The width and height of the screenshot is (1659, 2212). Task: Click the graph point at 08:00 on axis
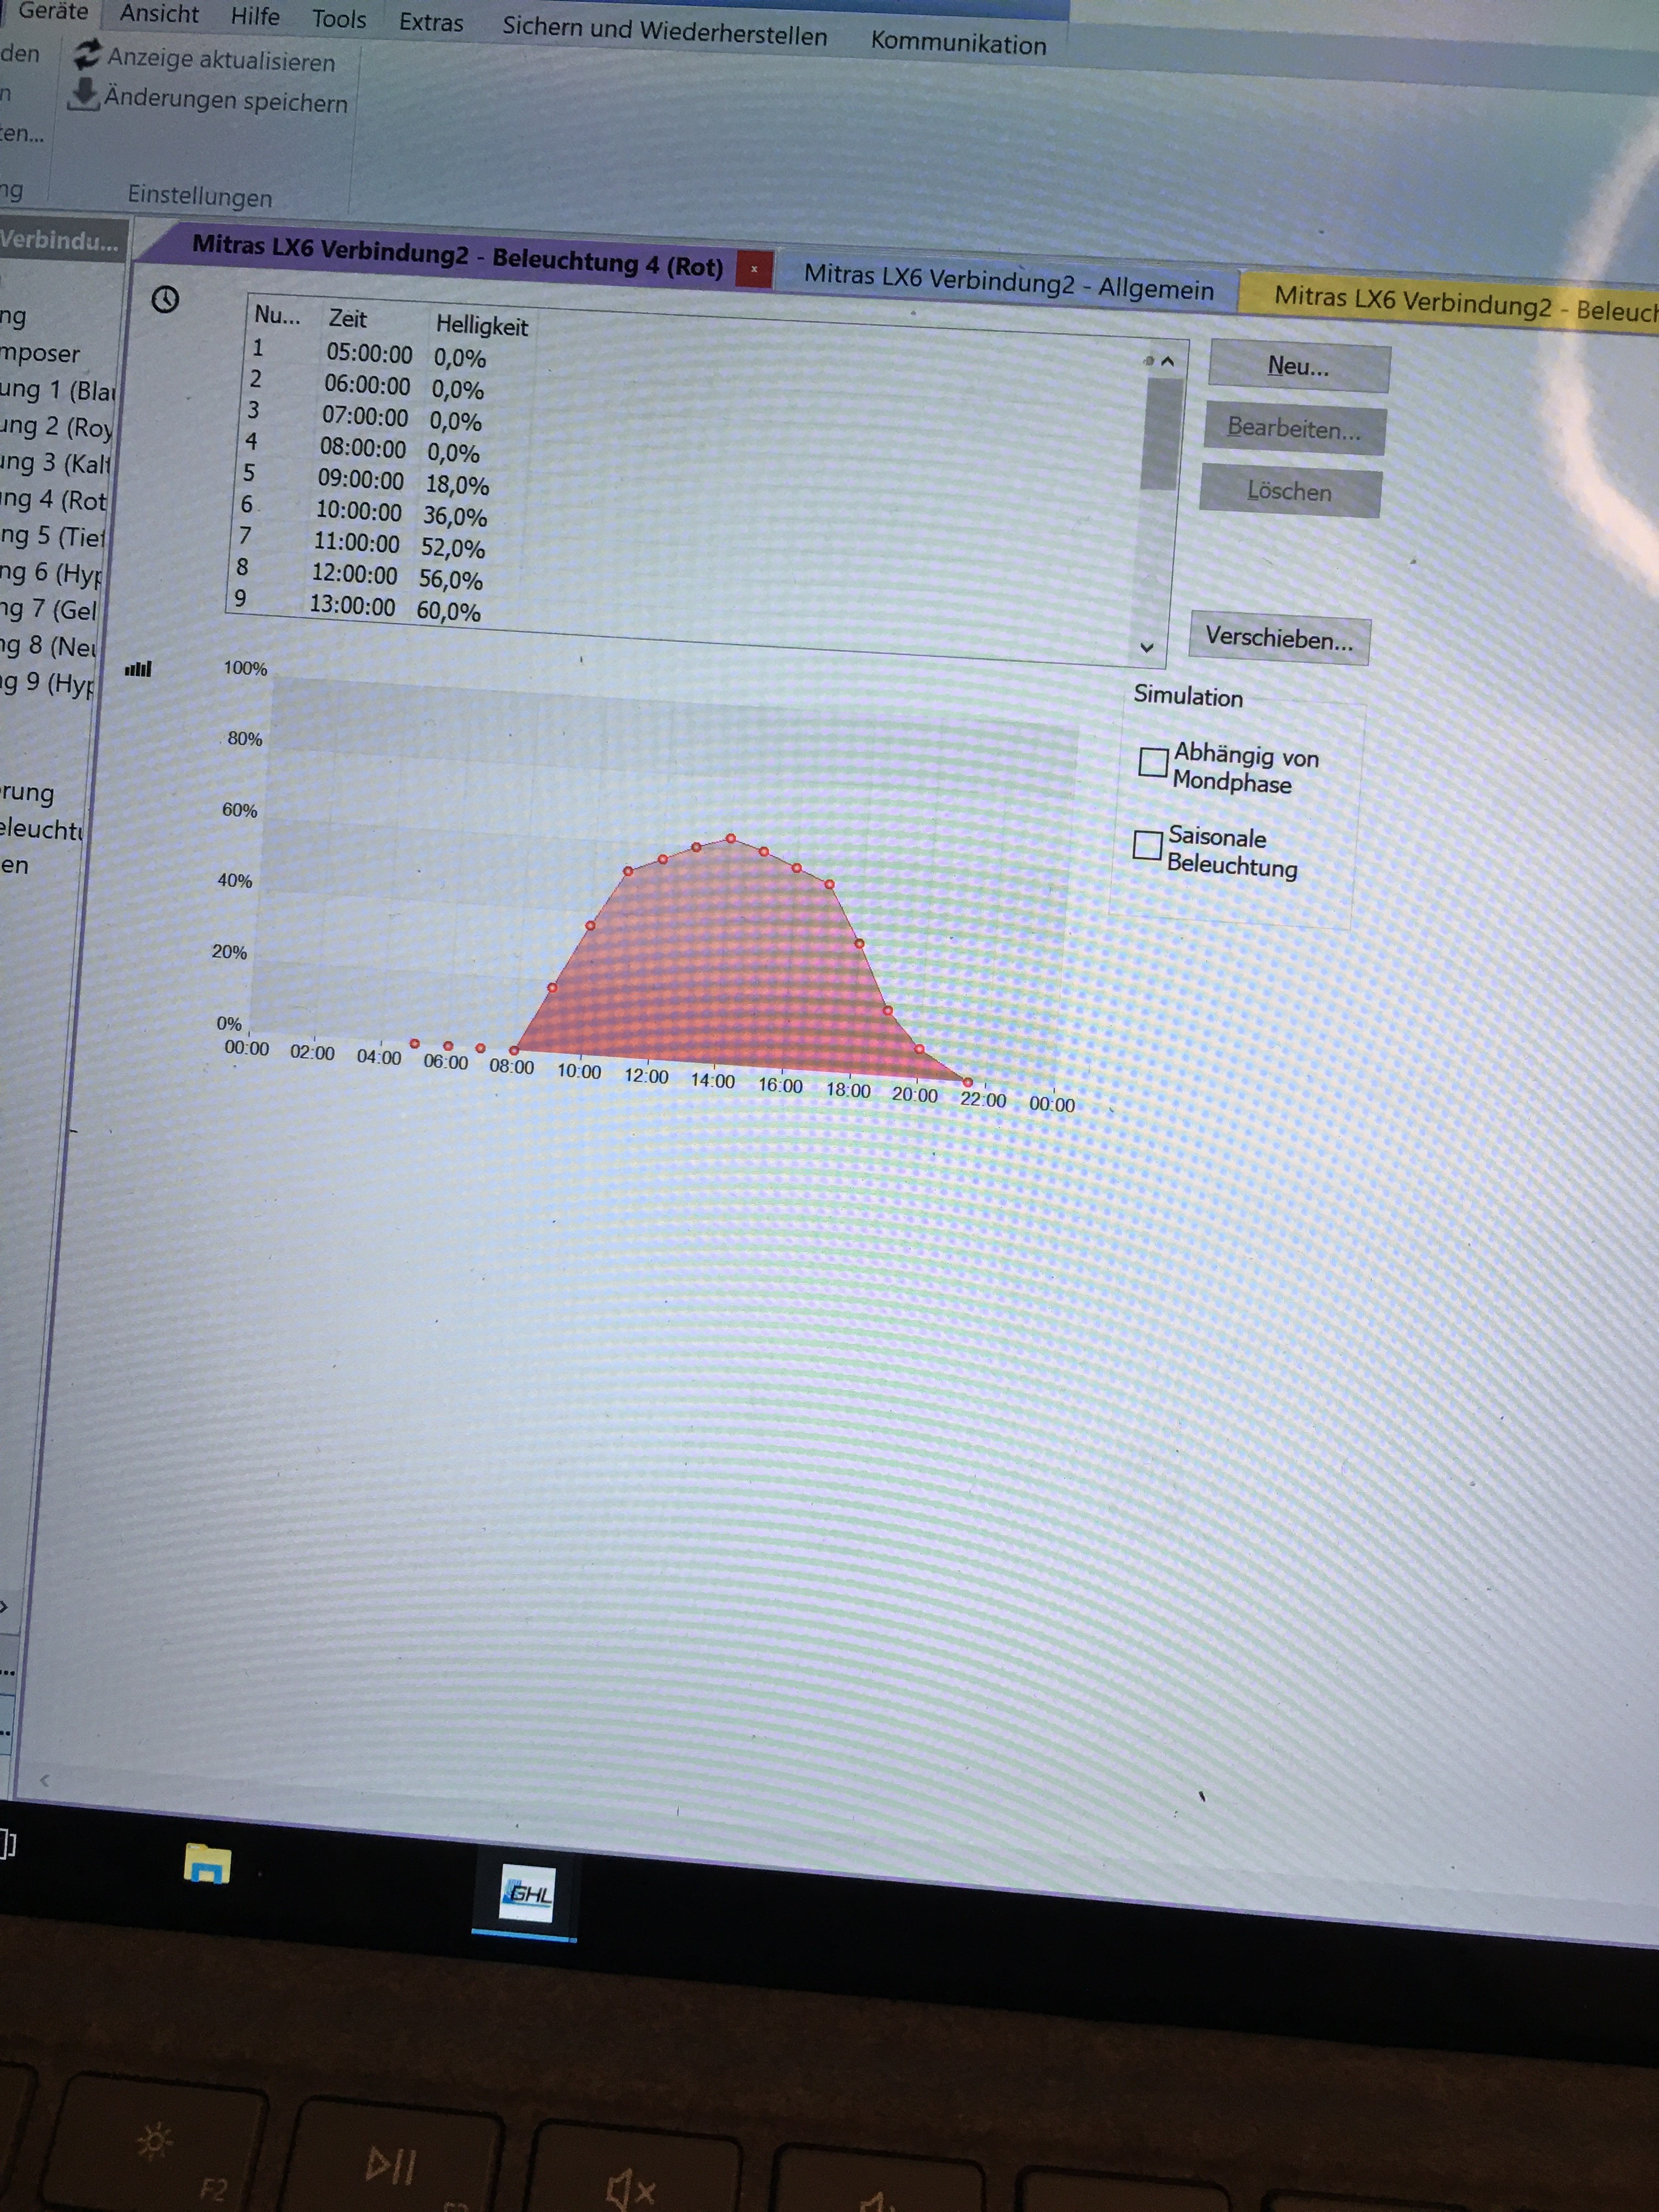pos(514,1050)
